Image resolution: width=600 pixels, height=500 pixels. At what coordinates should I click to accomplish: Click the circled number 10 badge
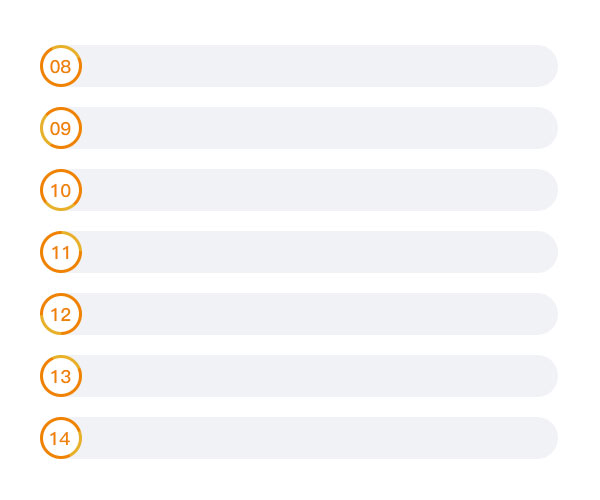click(61, 190)
